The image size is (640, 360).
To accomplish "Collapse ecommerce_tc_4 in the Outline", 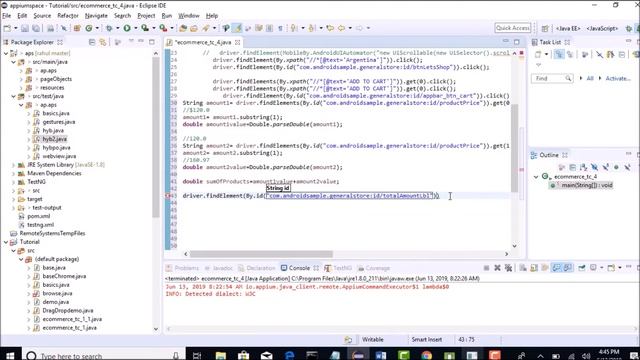I will (536, 177).
